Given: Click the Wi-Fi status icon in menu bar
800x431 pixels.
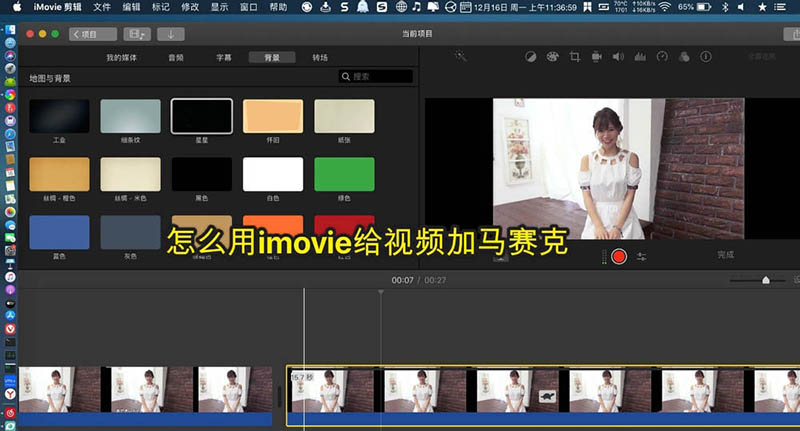Looking at the screenshot, I should (664, 7).
